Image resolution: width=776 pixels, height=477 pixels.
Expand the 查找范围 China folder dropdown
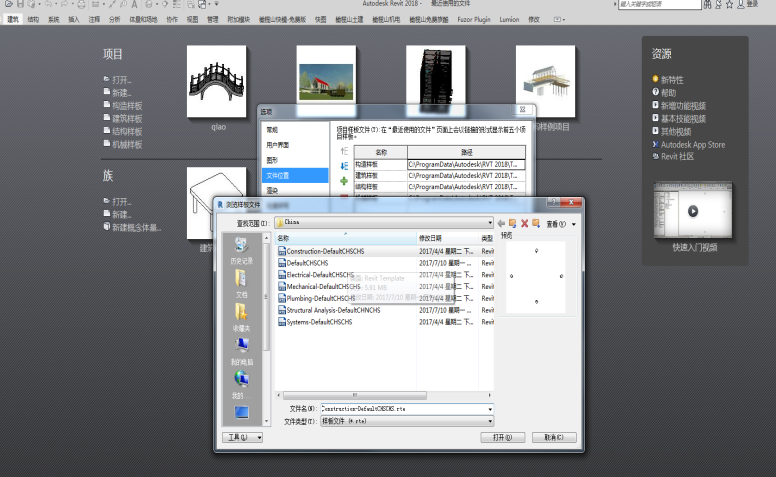pos(490,223)
